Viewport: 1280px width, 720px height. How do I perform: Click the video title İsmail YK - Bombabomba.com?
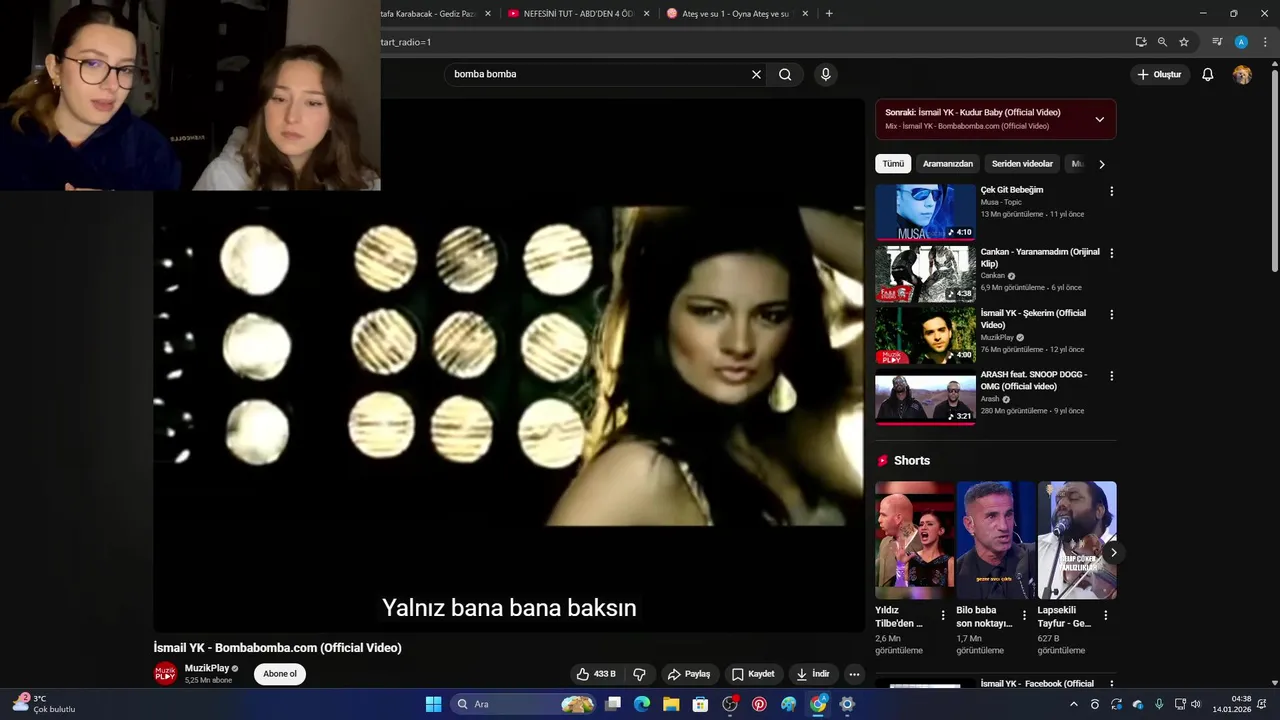click(278, 648)
